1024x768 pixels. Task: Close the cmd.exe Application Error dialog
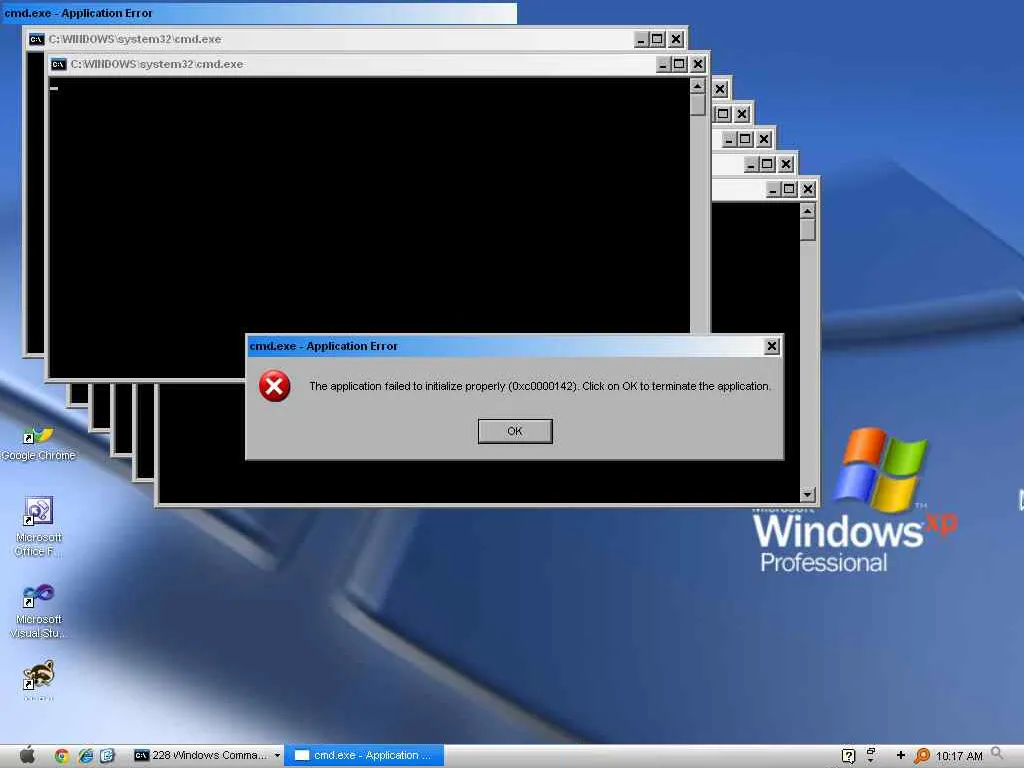point(772,346)
